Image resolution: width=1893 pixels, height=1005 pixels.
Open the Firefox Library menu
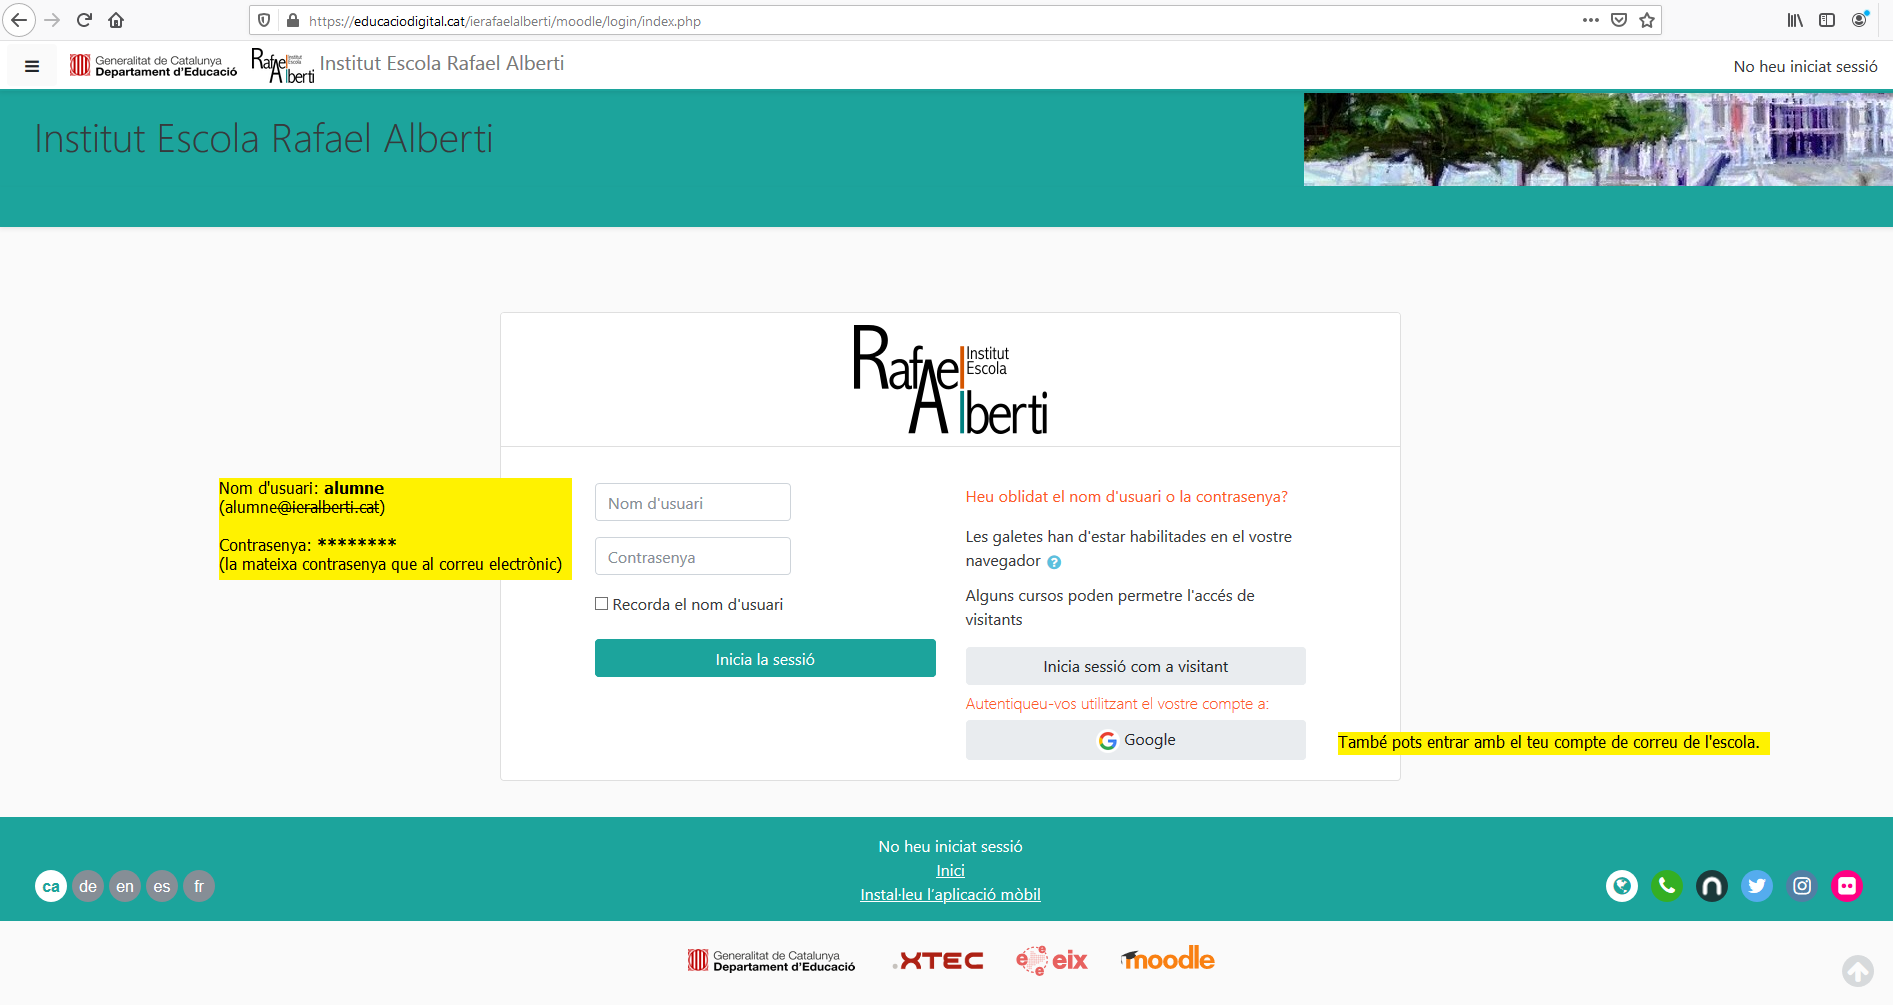pyautogui.click(x=1796, y=21)
